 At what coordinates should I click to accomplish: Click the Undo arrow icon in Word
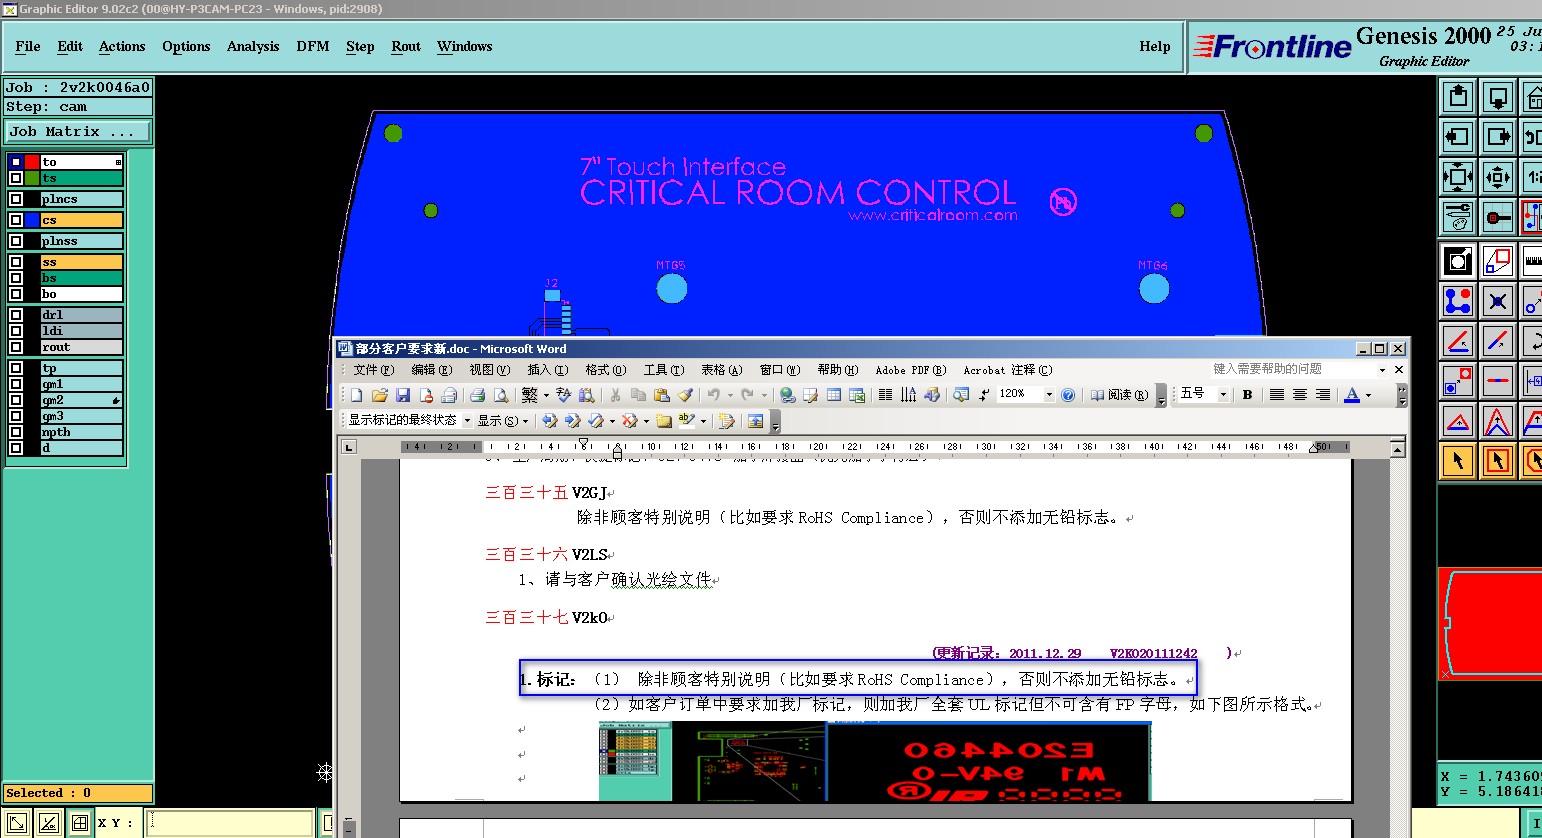pos(713,395)
